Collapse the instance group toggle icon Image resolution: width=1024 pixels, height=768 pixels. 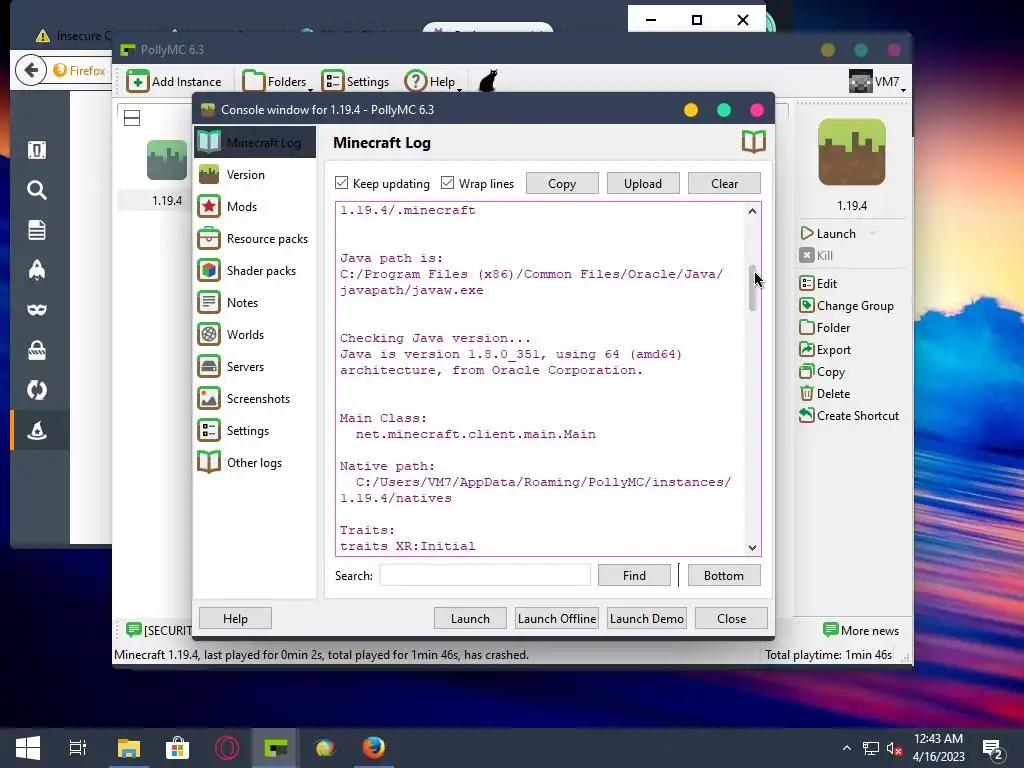pos(132,118)
